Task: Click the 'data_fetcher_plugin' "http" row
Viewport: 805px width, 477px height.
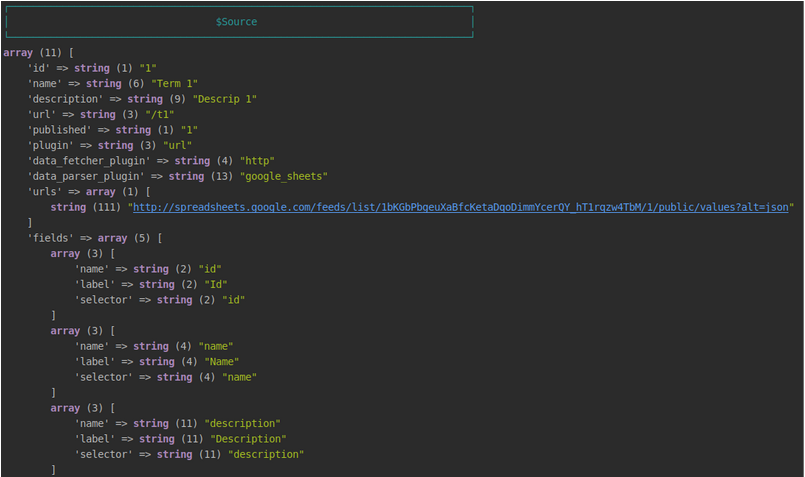Action: coord(150,160)
